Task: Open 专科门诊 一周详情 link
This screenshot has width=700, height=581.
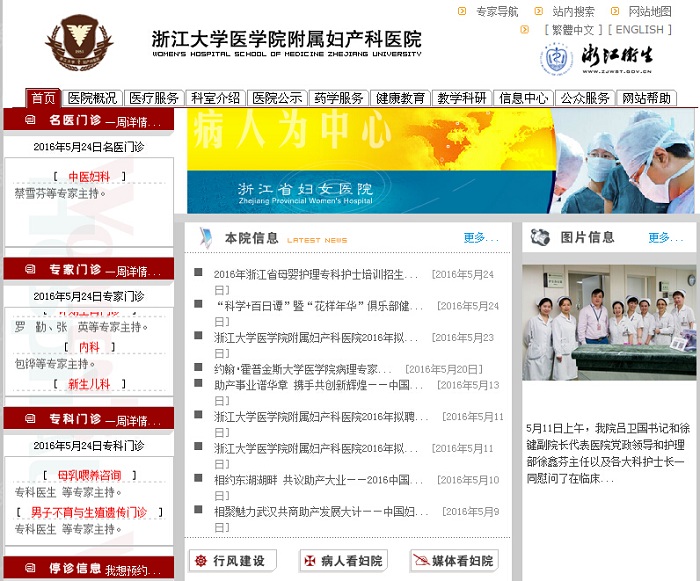Action: coord(133,421)
